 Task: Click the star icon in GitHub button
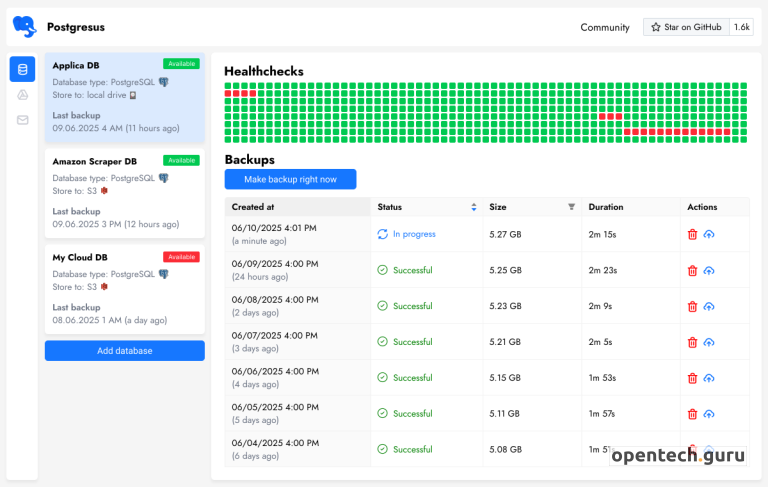click(x=656, y=27)
